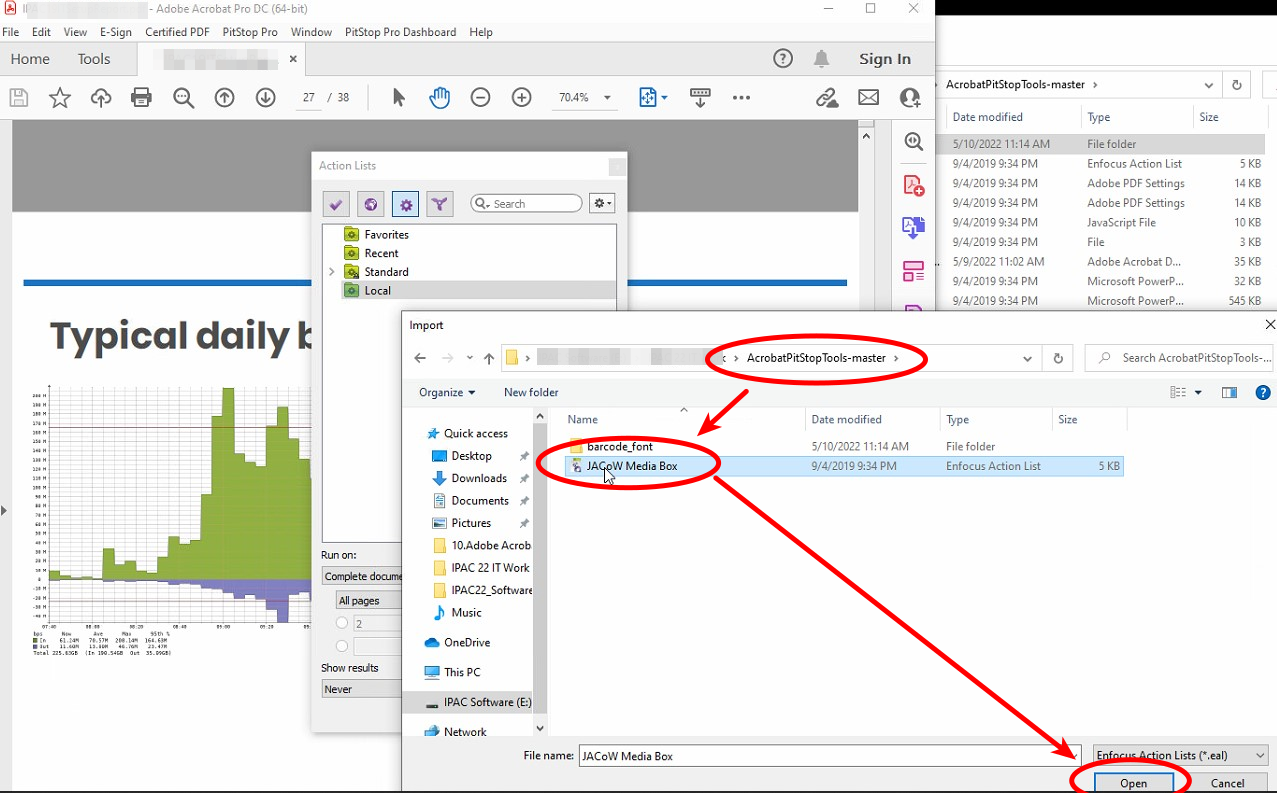
Task: Go to next page with down arrow icon
Action: coord(265,97)
